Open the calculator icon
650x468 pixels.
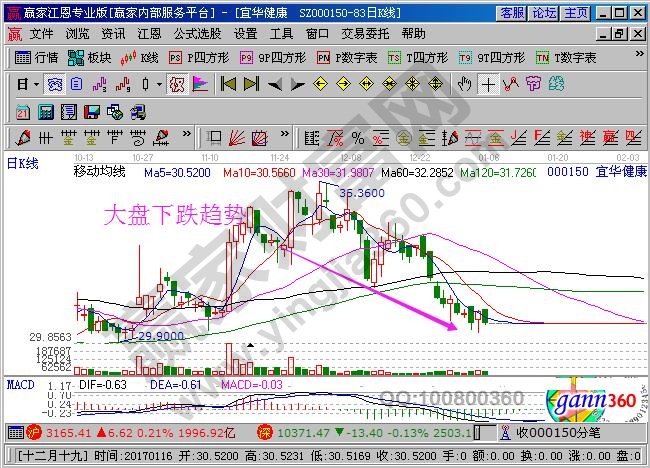[x=46, y=112]
